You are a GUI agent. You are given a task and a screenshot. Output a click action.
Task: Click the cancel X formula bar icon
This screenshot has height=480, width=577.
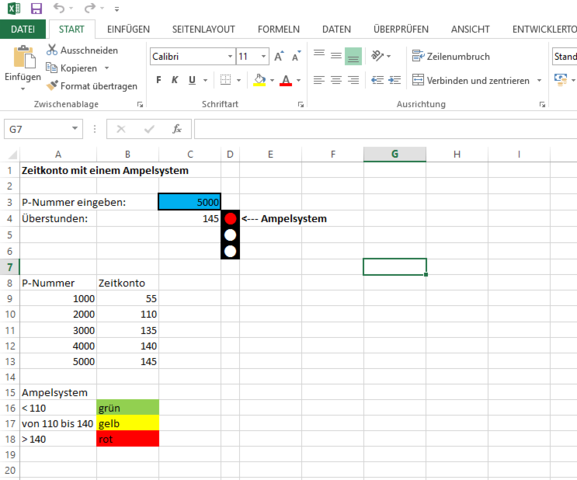(x=121, y=129)
